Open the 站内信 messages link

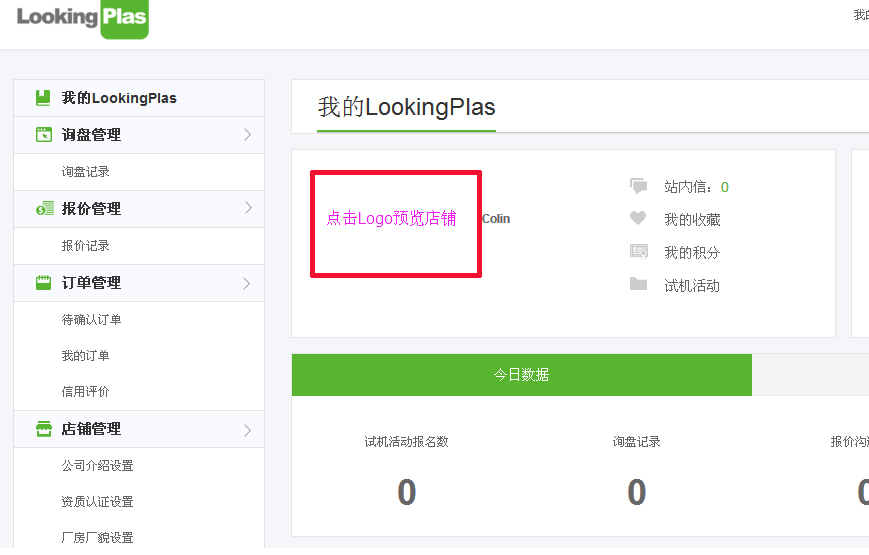coord(688,187)
